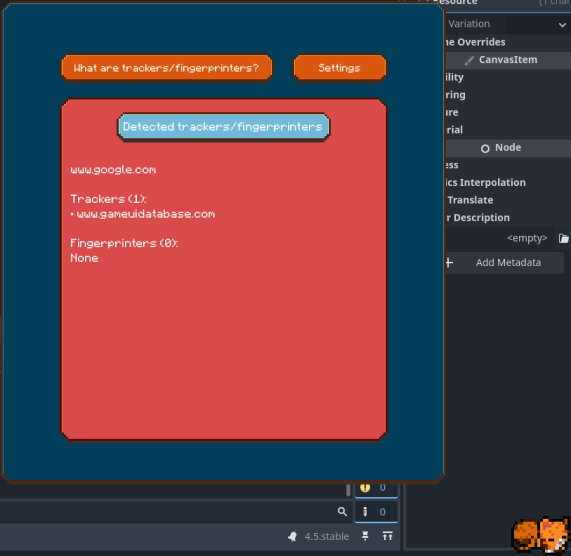The height and width of the screenshot is (556, 571).
Task: Toggle the warnings filter with yellow icon
Action: pyautogui.click(x=376, y=488)
